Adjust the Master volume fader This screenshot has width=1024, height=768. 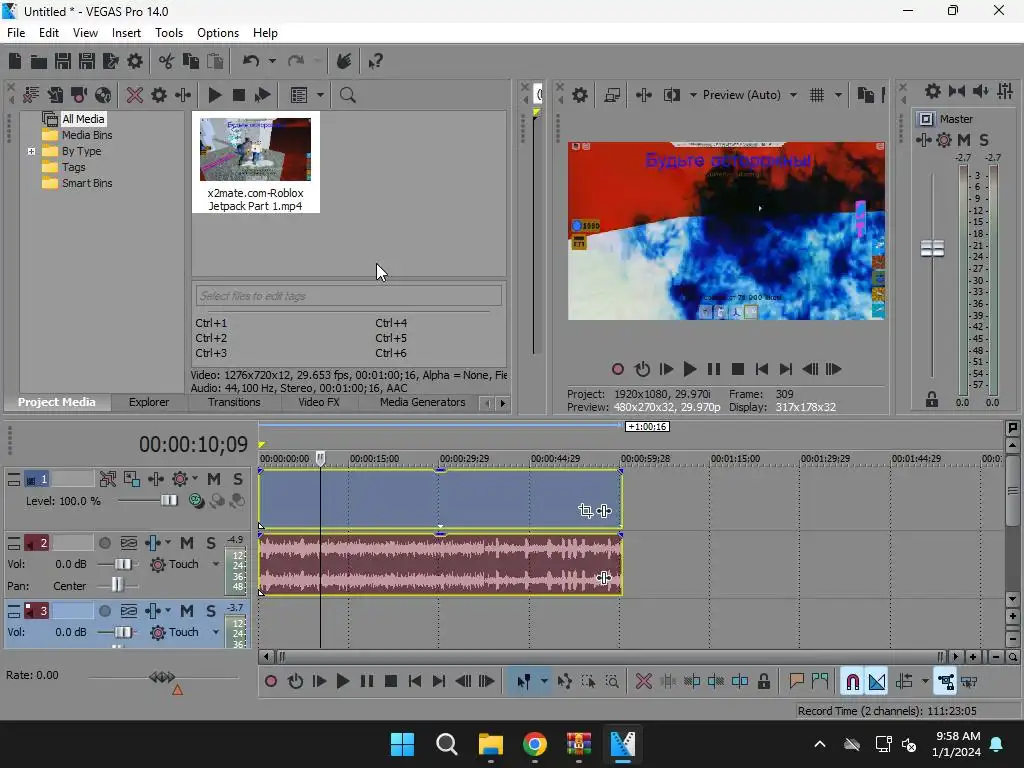932,249
